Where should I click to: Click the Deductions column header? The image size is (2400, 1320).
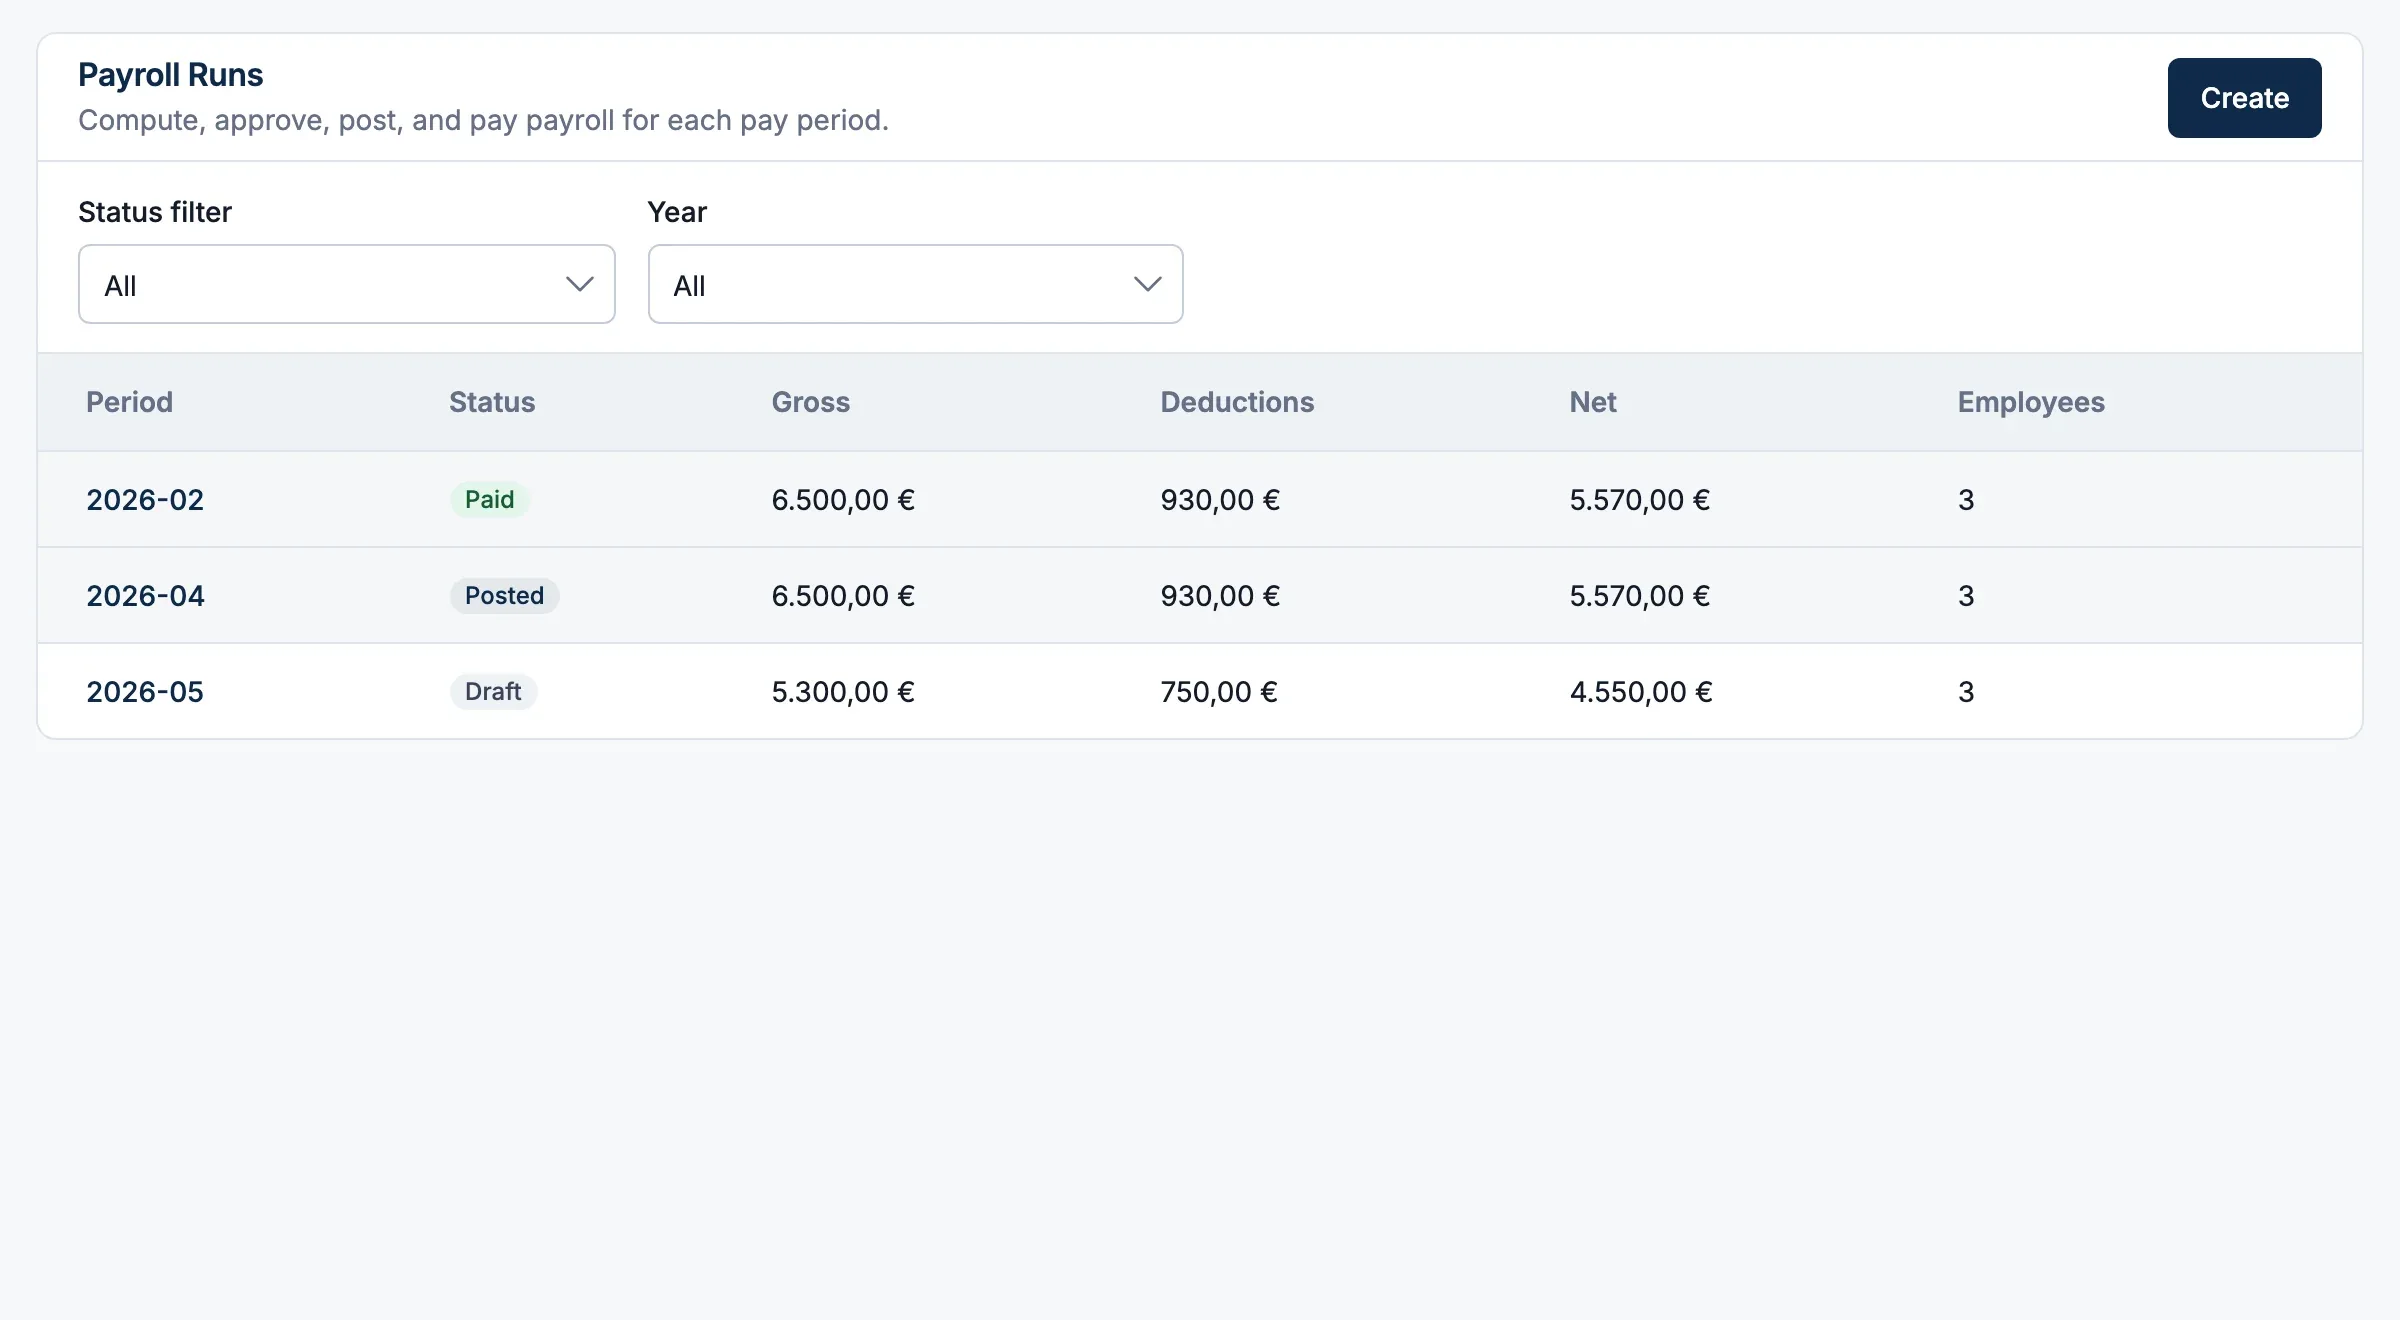(1237, 402)
